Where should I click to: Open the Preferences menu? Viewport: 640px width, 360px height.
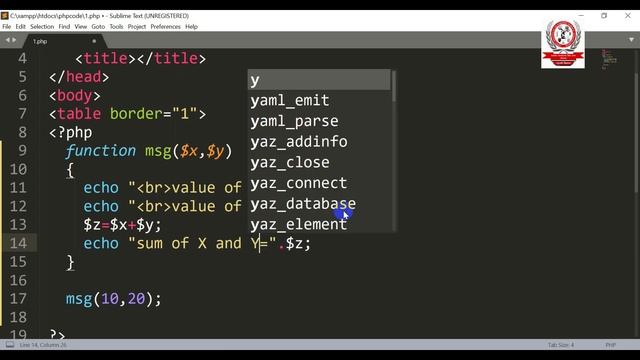pyautogui.click(x=165, y=27)
